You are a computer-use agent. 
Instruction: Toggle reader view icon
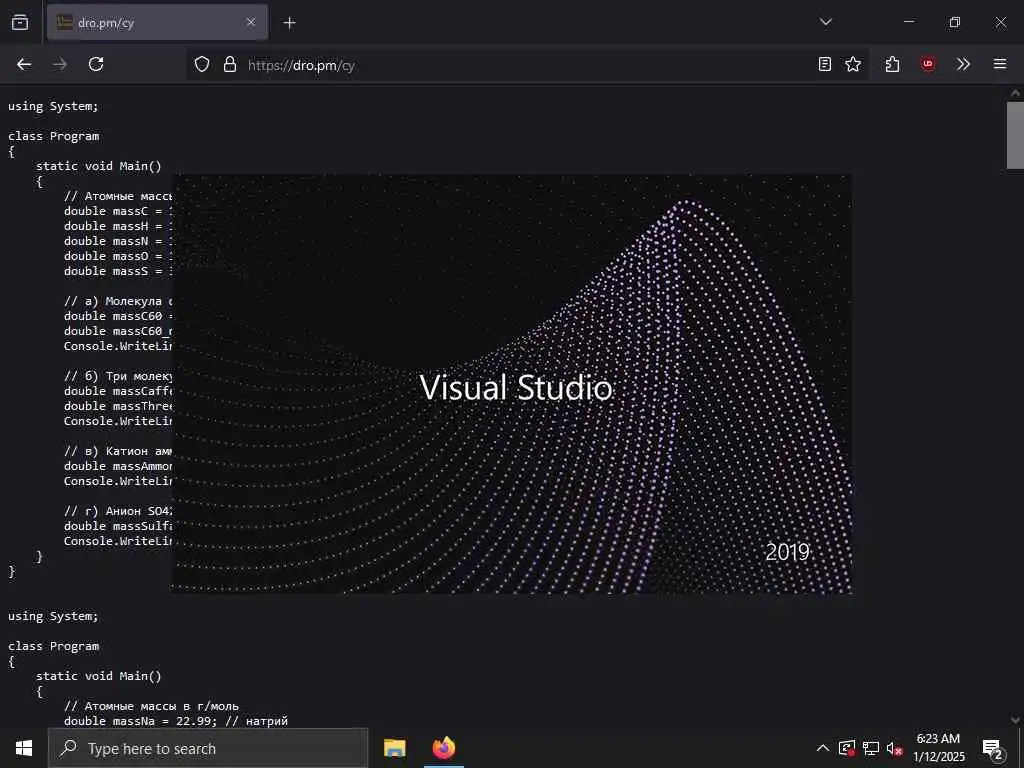click(825, 64)
